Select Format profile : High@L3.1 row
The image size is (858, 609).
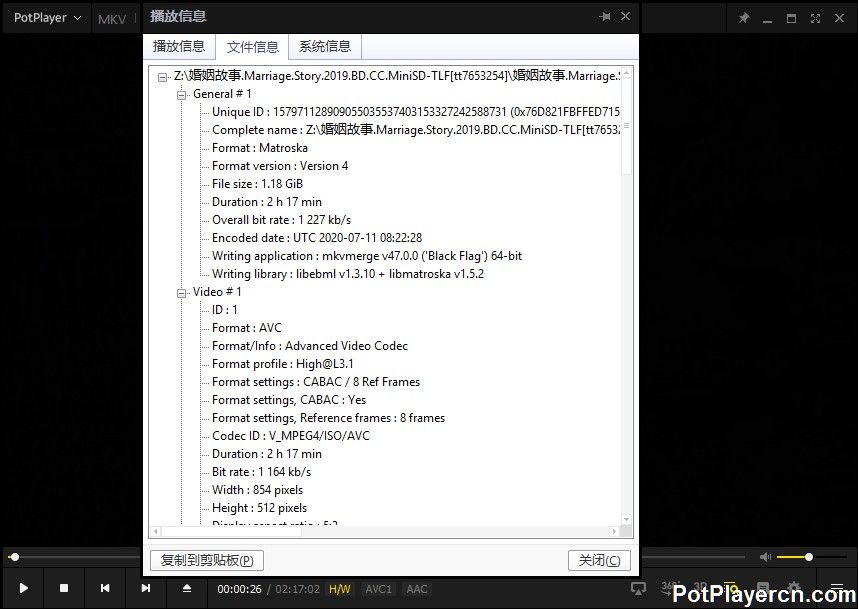283,364
